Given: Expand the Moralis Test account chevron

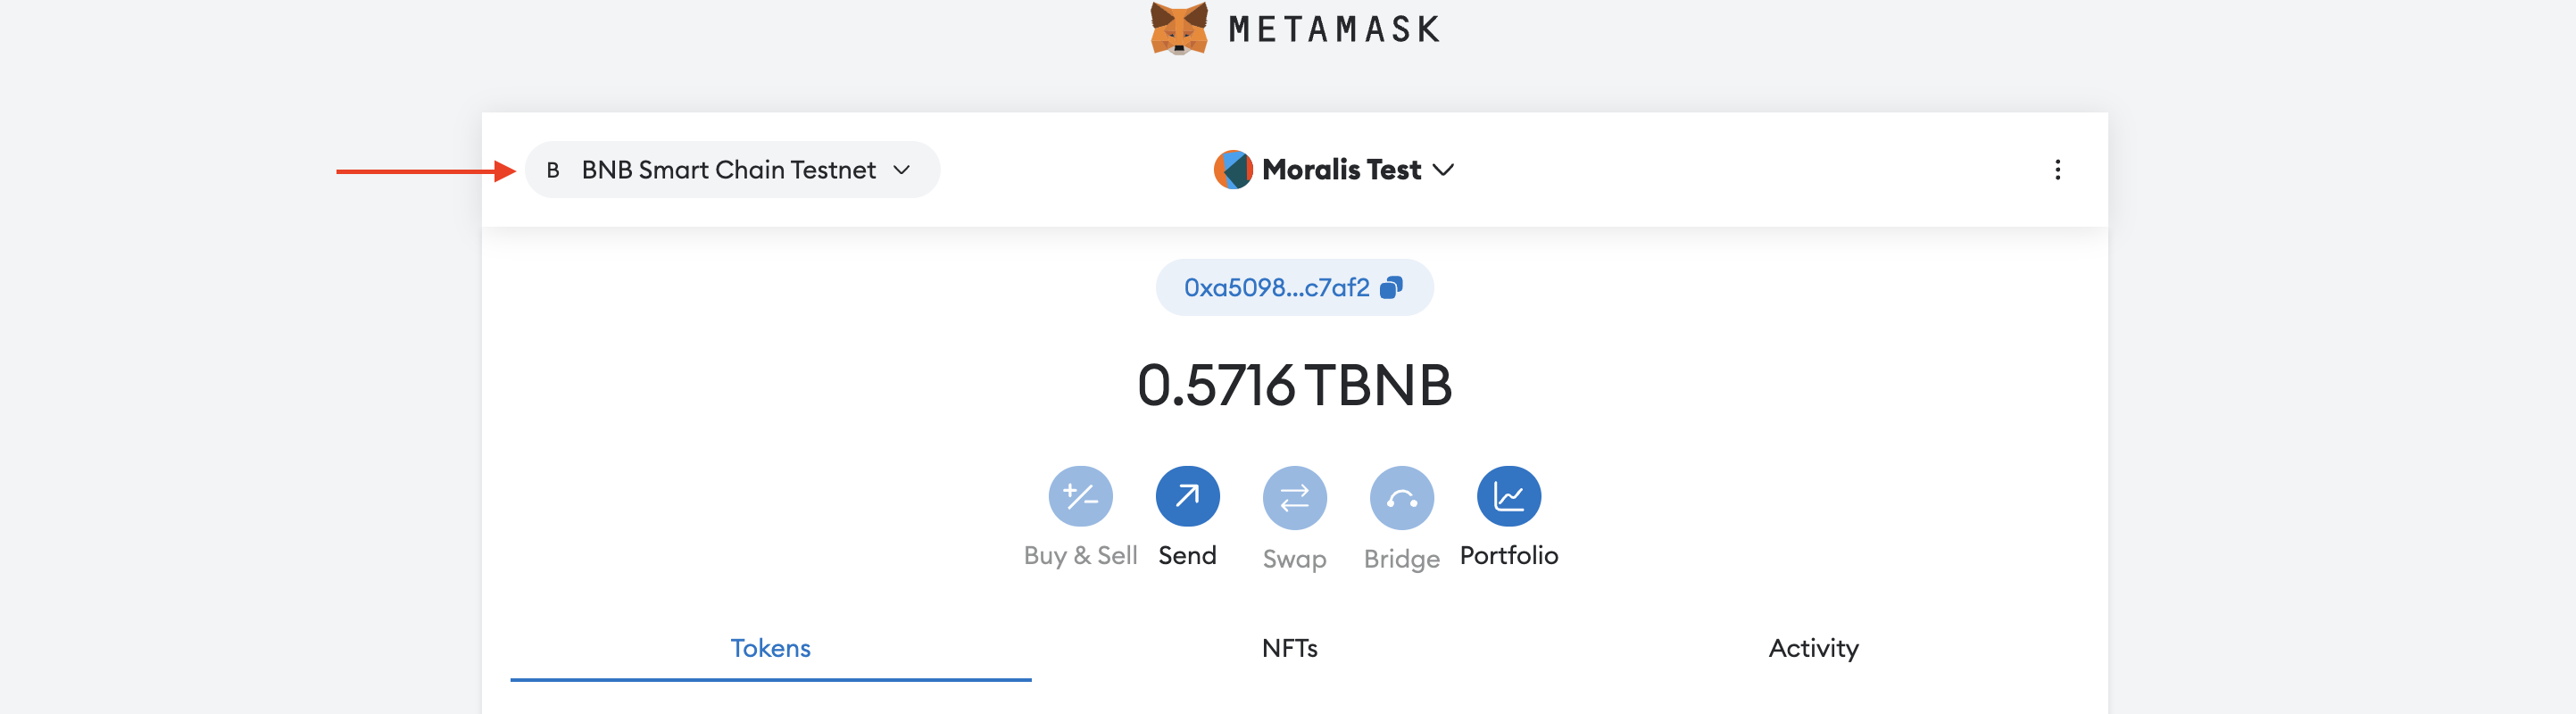Looking at the screenshot, I should pyautogui.click(x=1443, y=170).
